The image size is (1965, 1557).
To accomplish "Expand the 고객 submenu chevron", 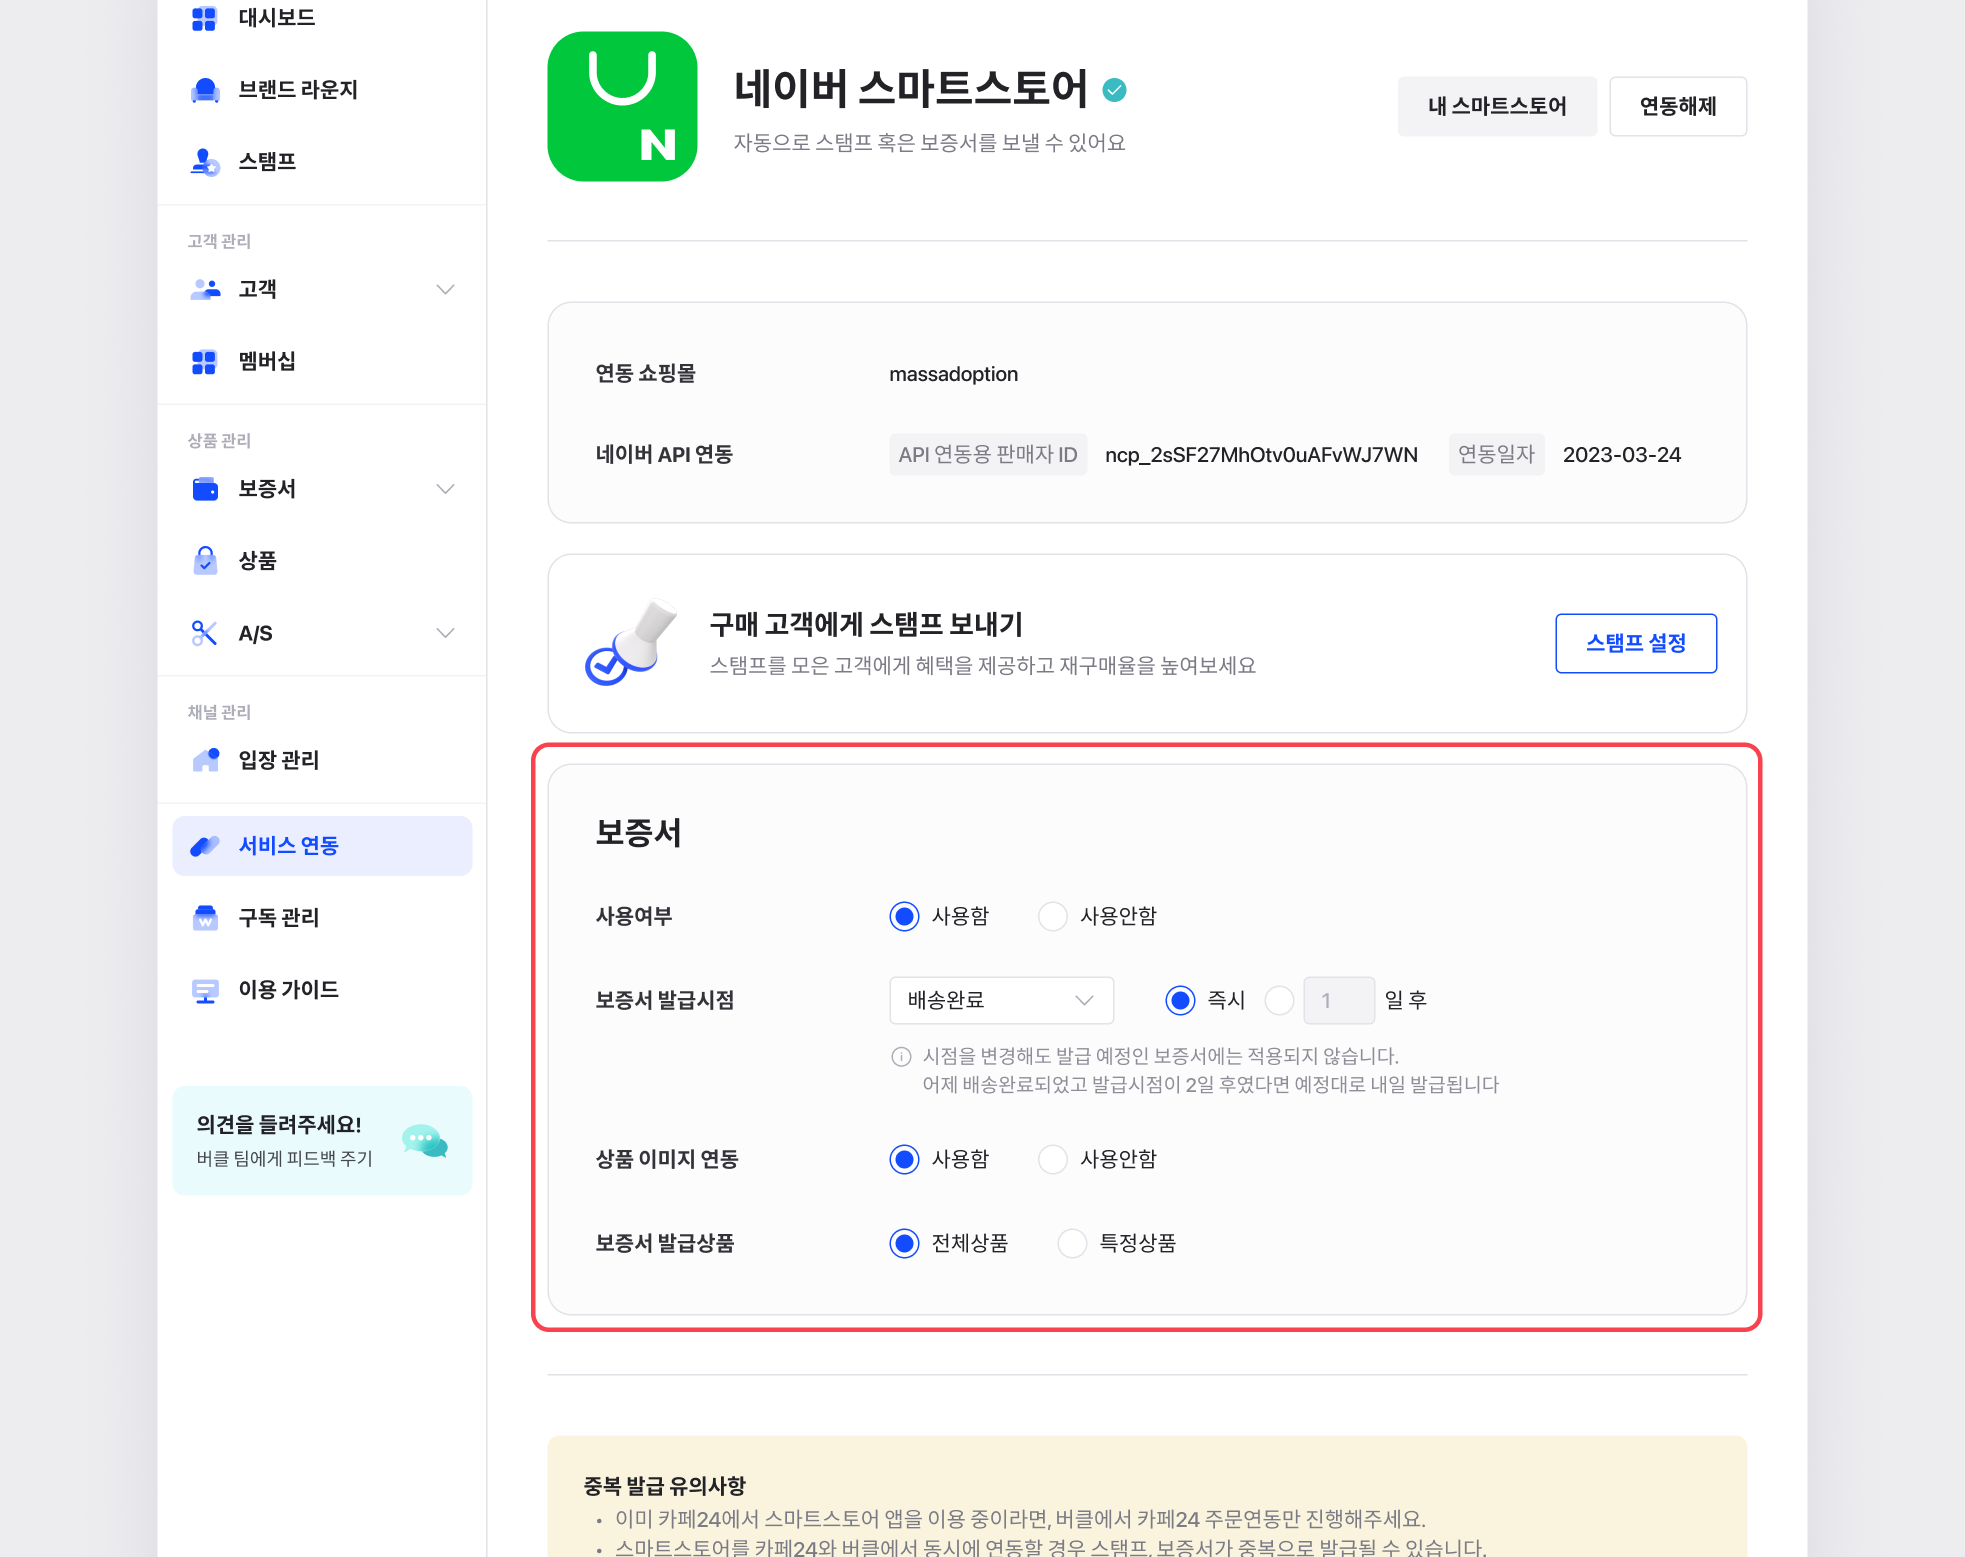I will coord(446,290).
